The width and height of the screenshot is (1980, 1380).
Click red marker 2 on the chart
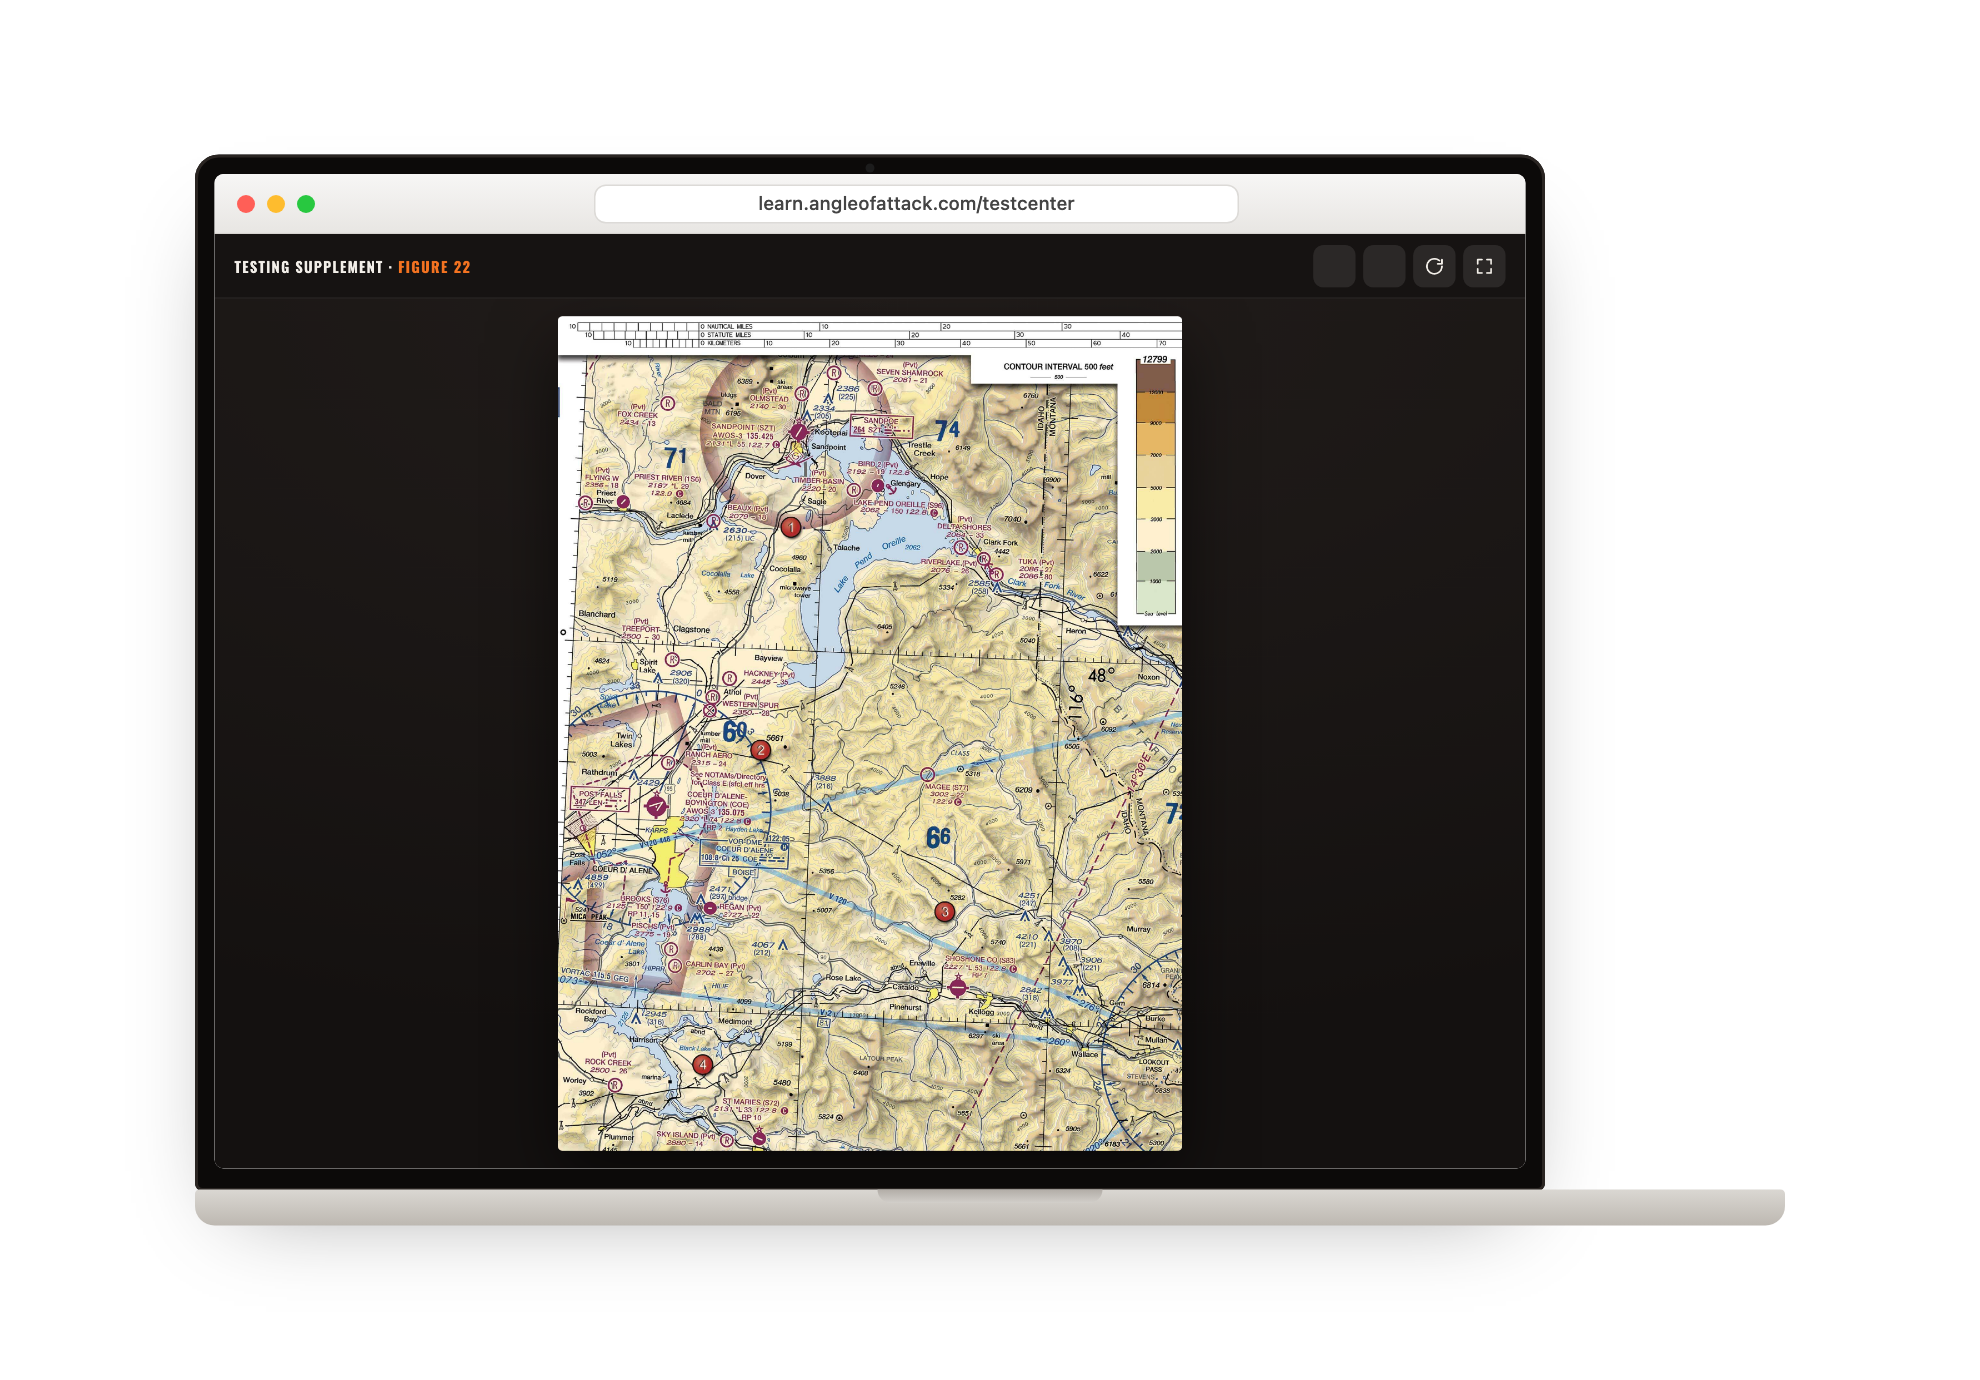pyautogui.click(x=761, y=750)
